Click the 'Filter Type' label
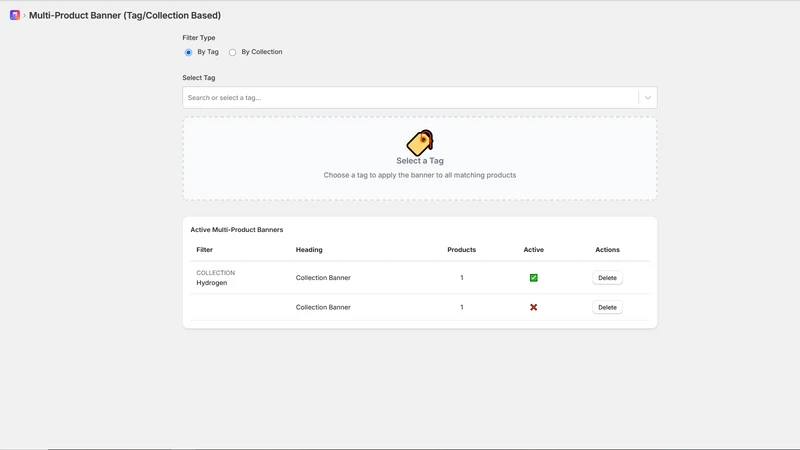 pyautogui.click(x=199, y=38)
